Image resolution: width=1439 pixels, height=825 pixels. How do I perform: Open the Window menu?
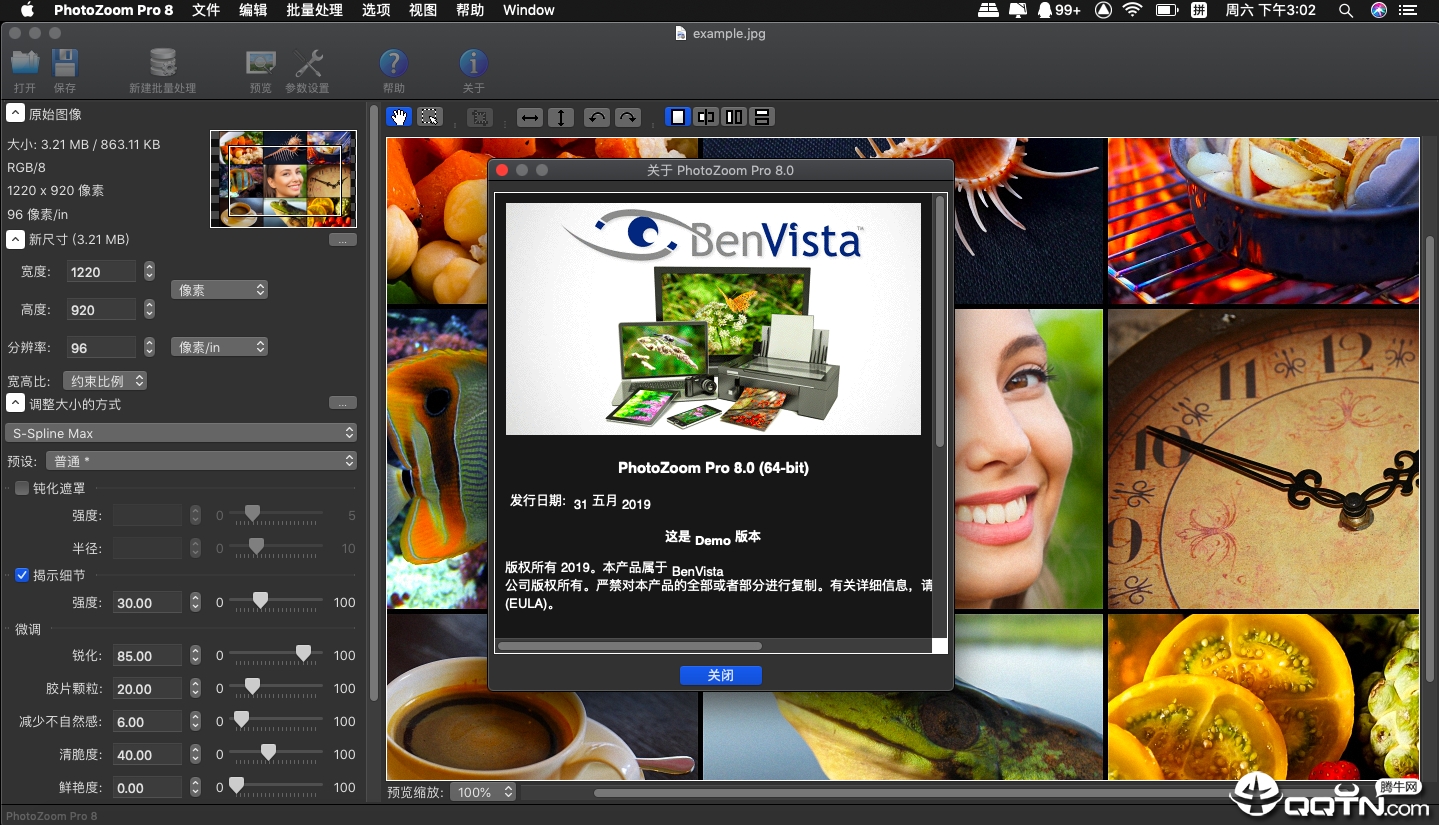click(x=529, y=10)
